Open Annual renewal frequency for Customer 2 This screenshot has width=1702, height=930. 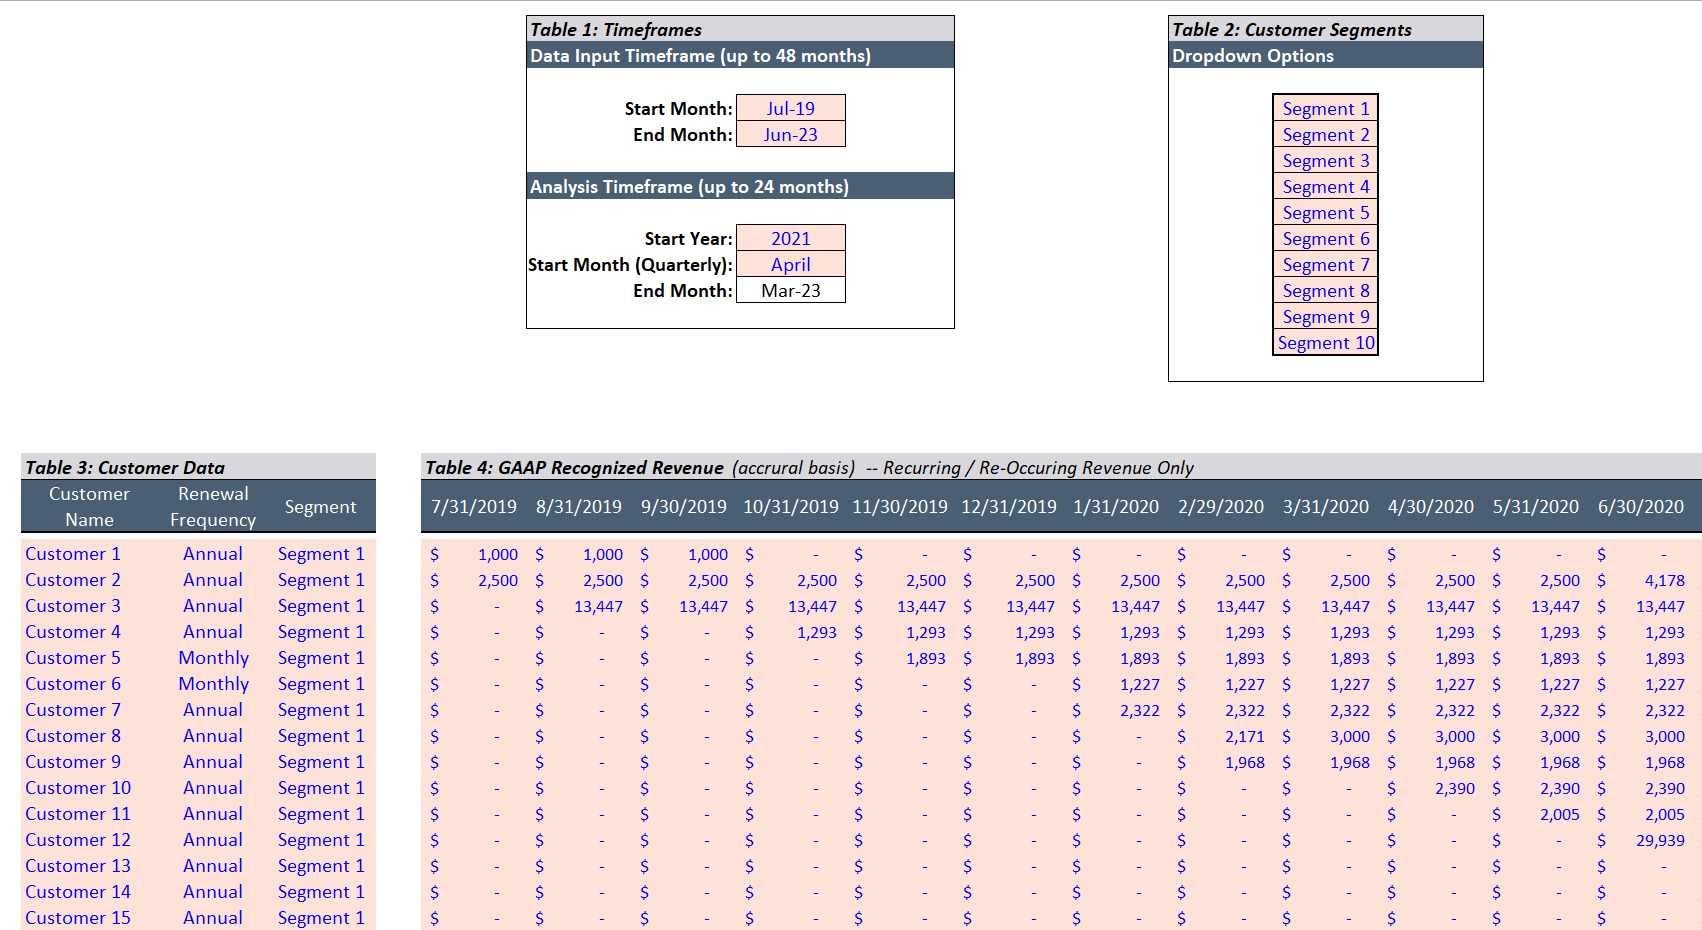pyautogui.click(x=213, y=579)
